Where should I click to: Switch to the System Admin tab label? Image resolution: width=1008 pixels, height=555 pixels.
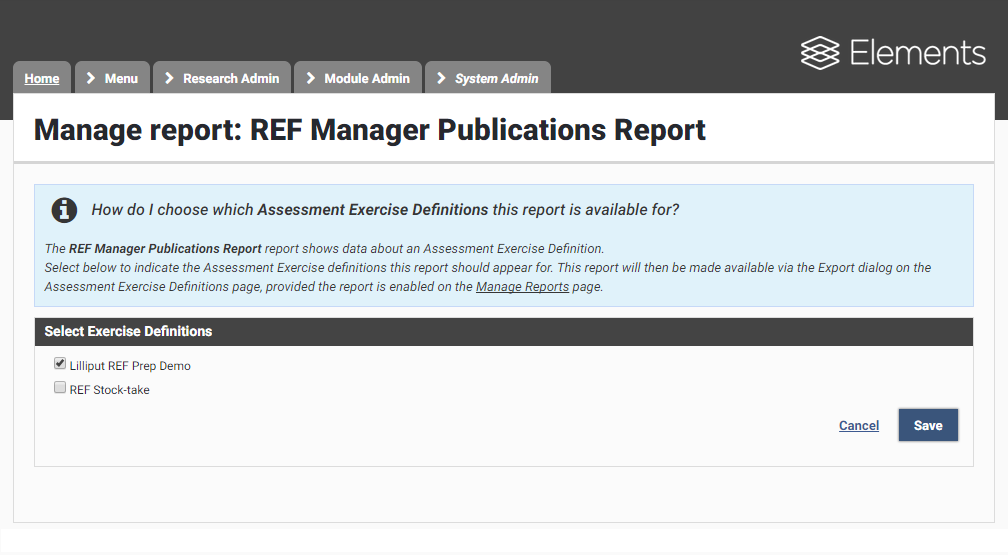tap(496, 78)
